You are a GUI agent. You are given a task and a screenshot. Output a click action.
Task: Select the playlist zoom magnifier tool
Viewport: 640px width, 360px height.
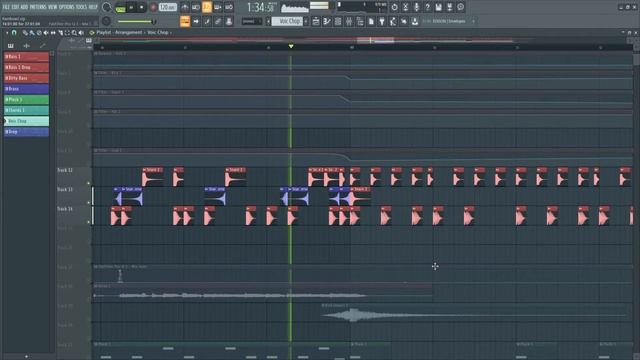[x=74, y=33]
